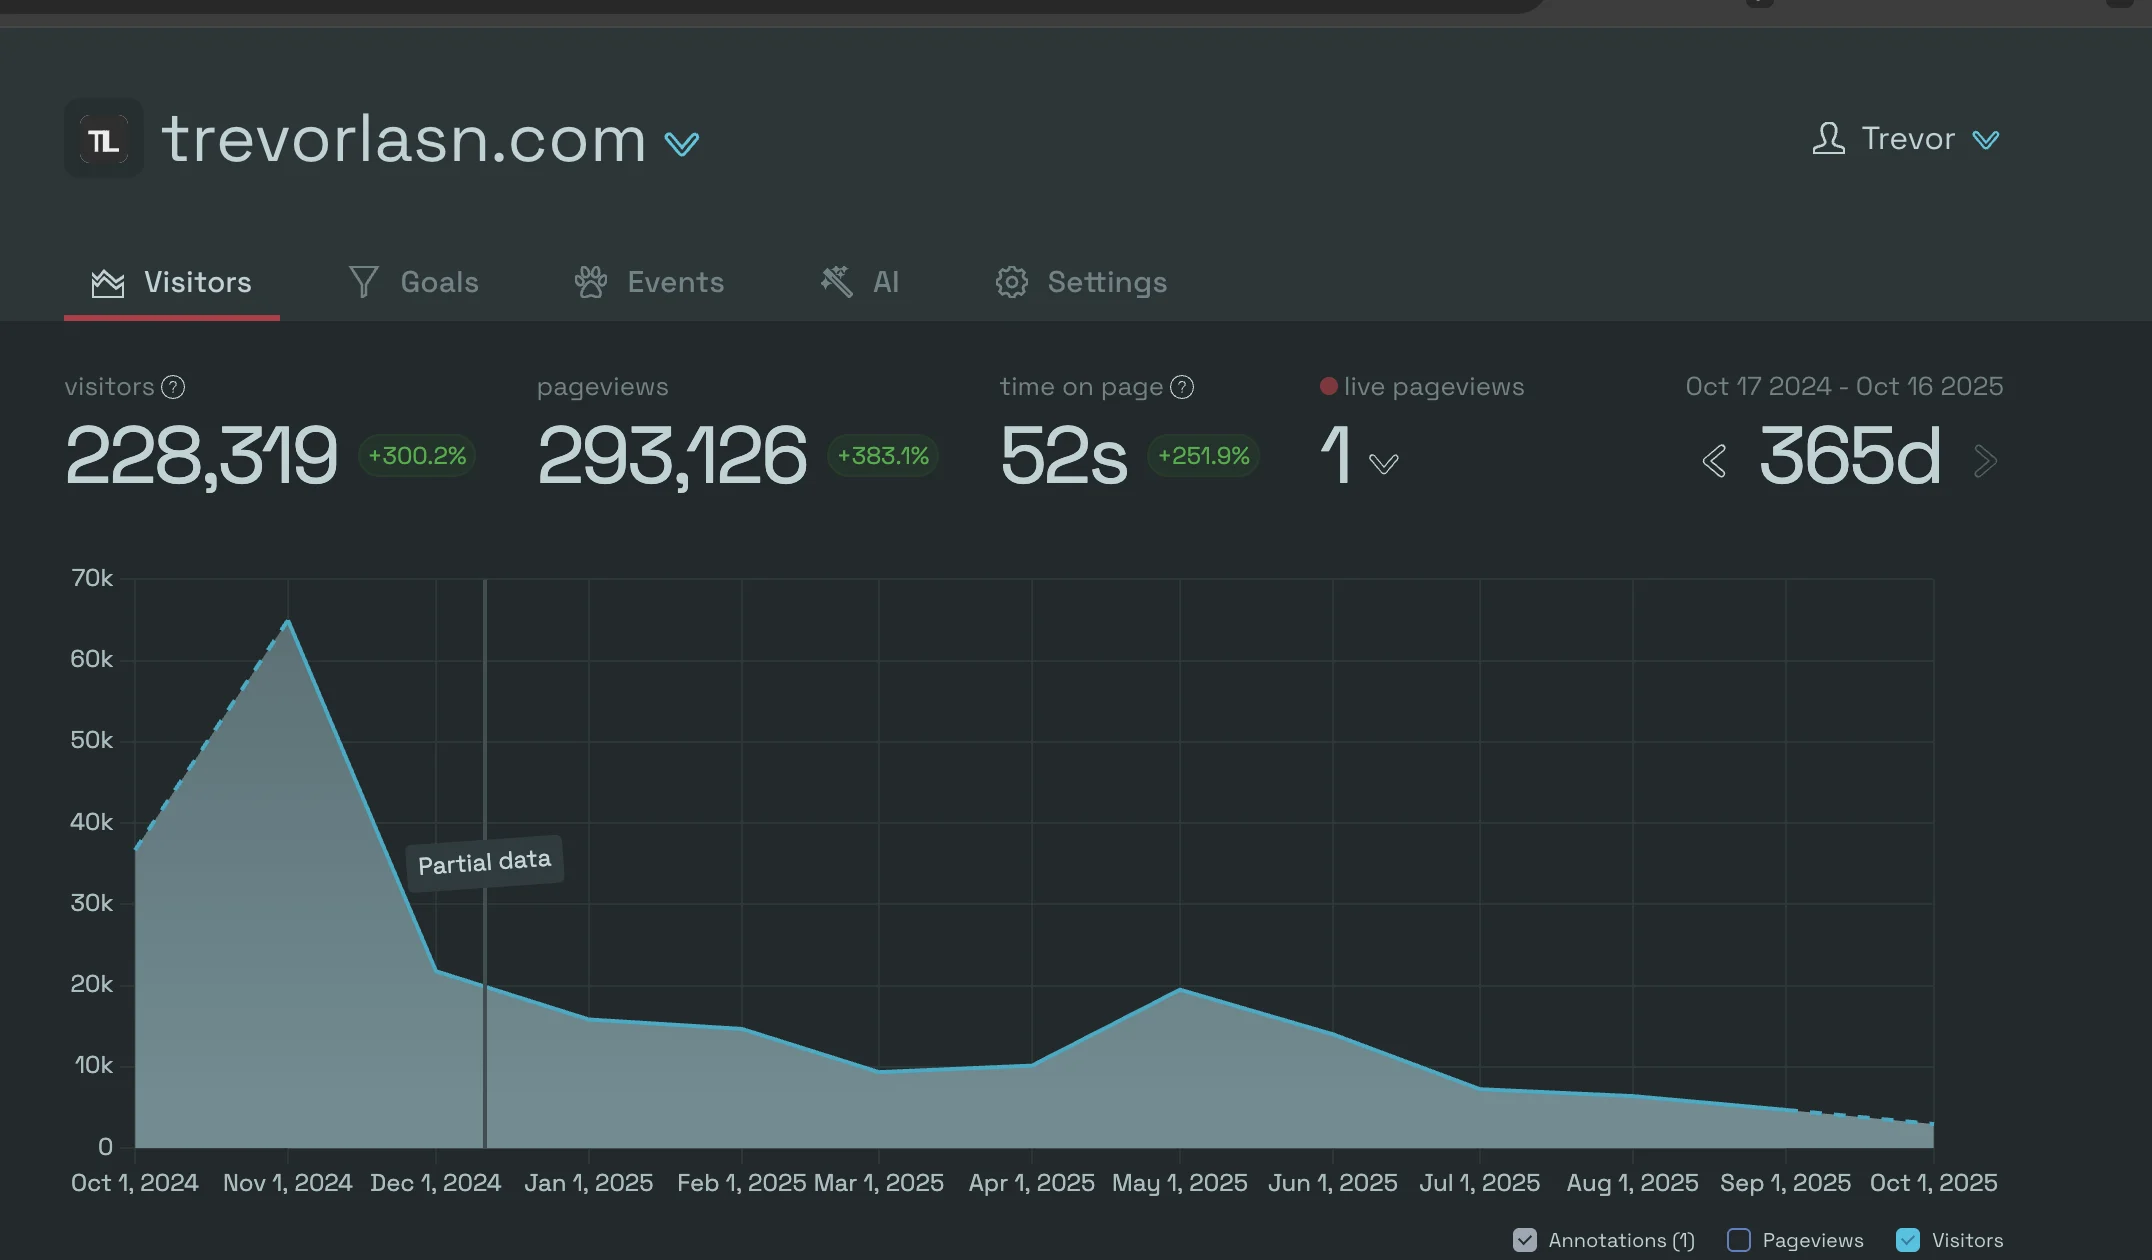Toggle the Annotations (1) checkbox

tap(1524, 1240)
